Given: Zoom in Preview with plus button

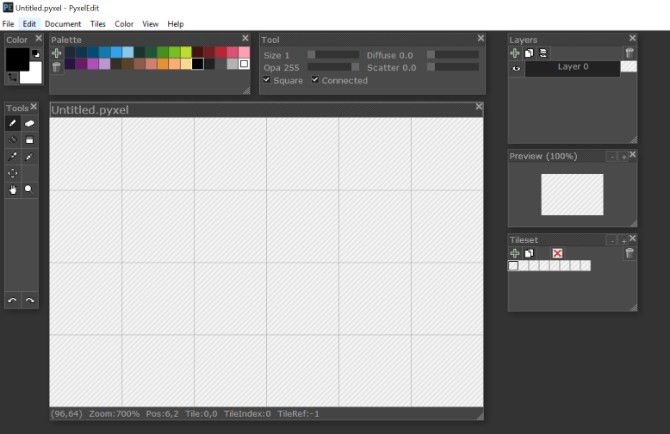Looking at the screenshot, I should coord(623,157).
